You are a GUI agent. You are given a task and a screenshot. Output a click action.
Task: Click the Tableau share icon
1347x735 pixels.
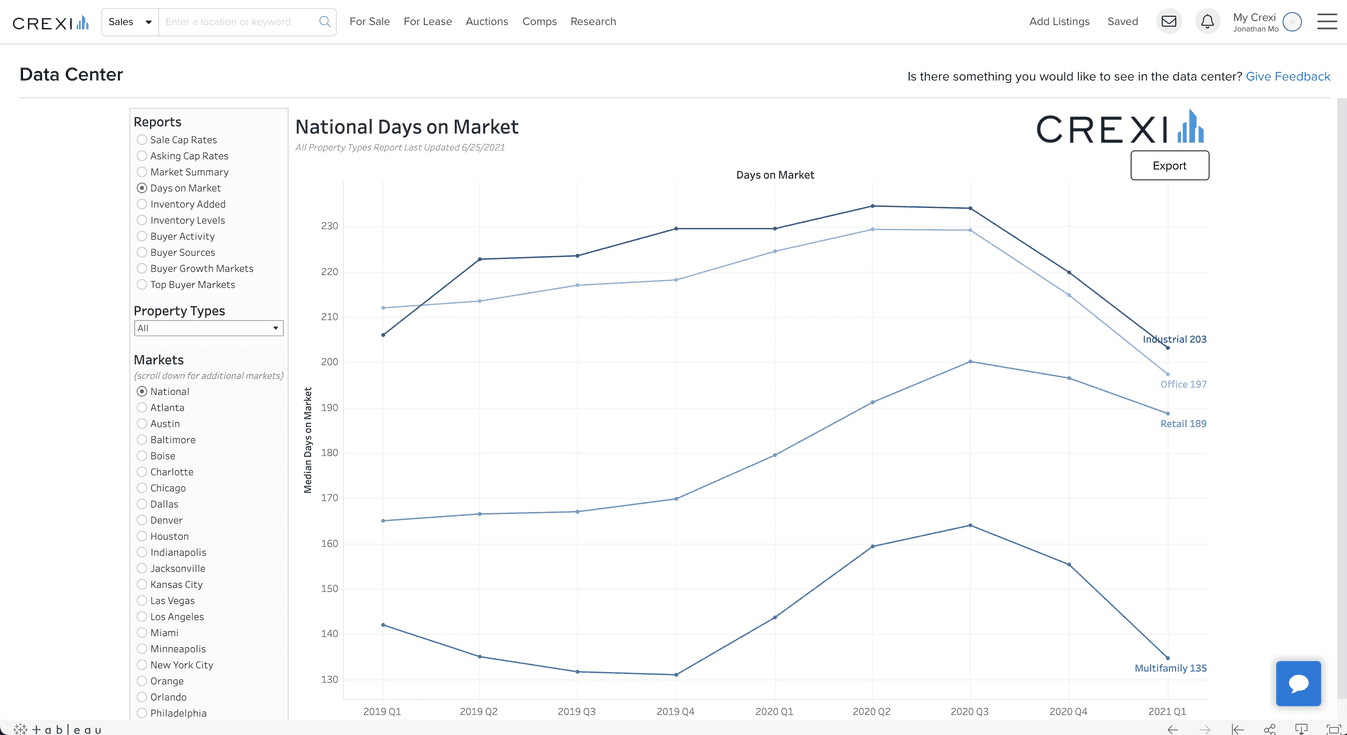[1268, 729]
